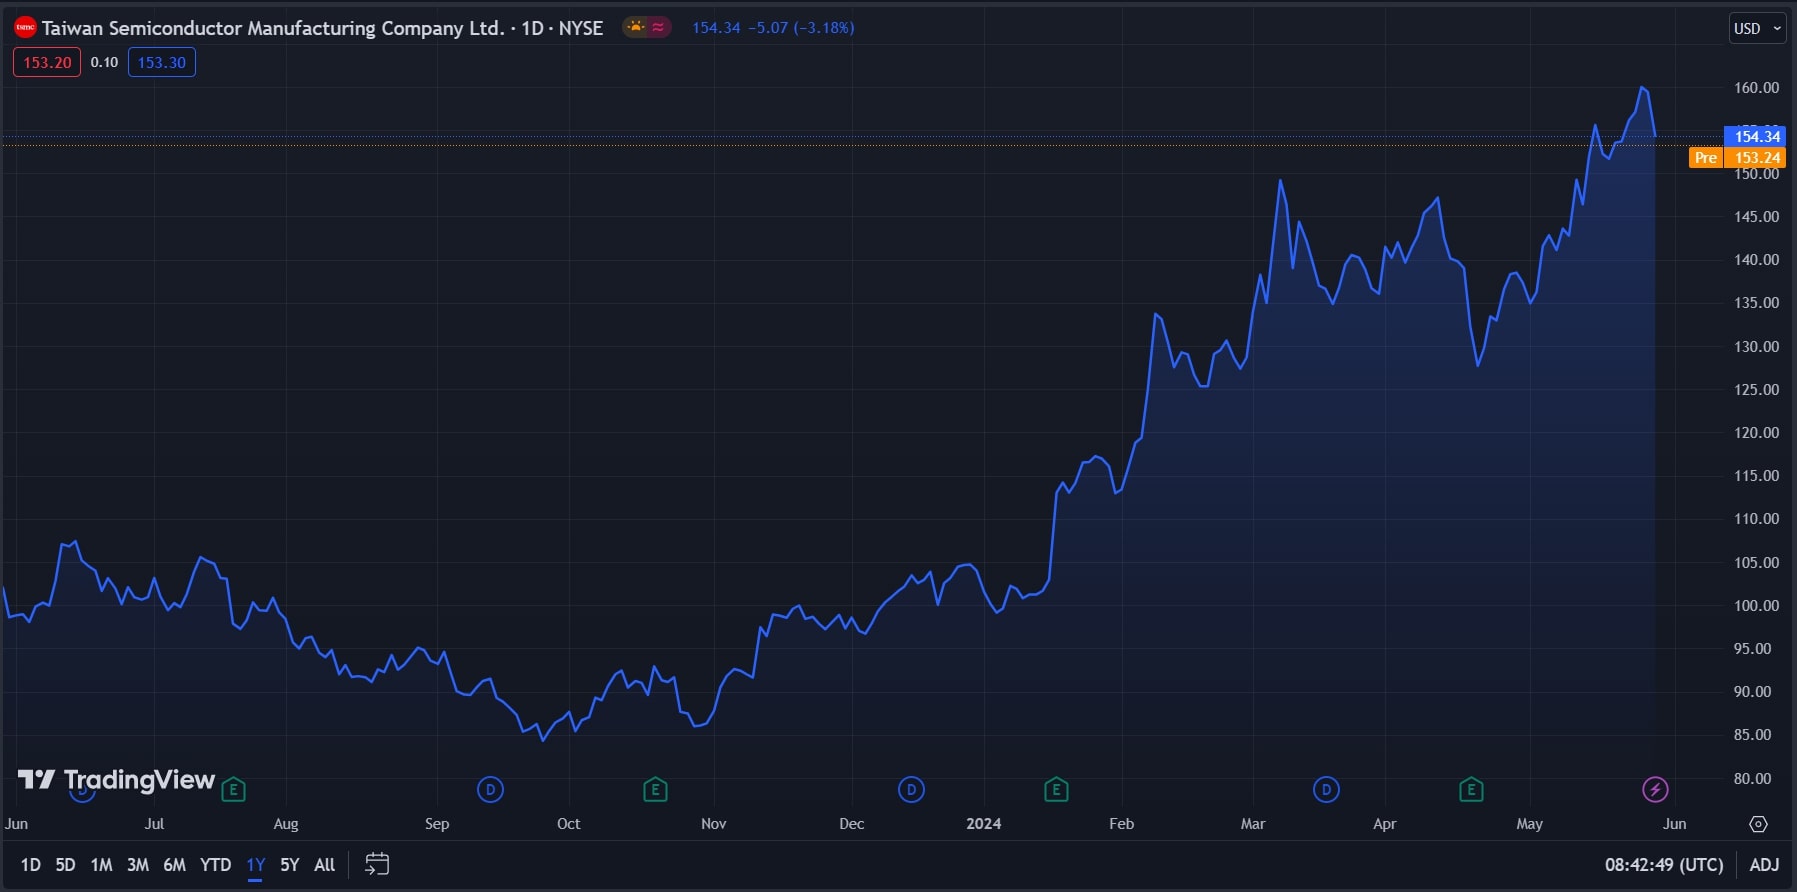Viewport: 1797px width, 892px height.
Task: Select the 5Y time range
Action: [x=289, y=865]
